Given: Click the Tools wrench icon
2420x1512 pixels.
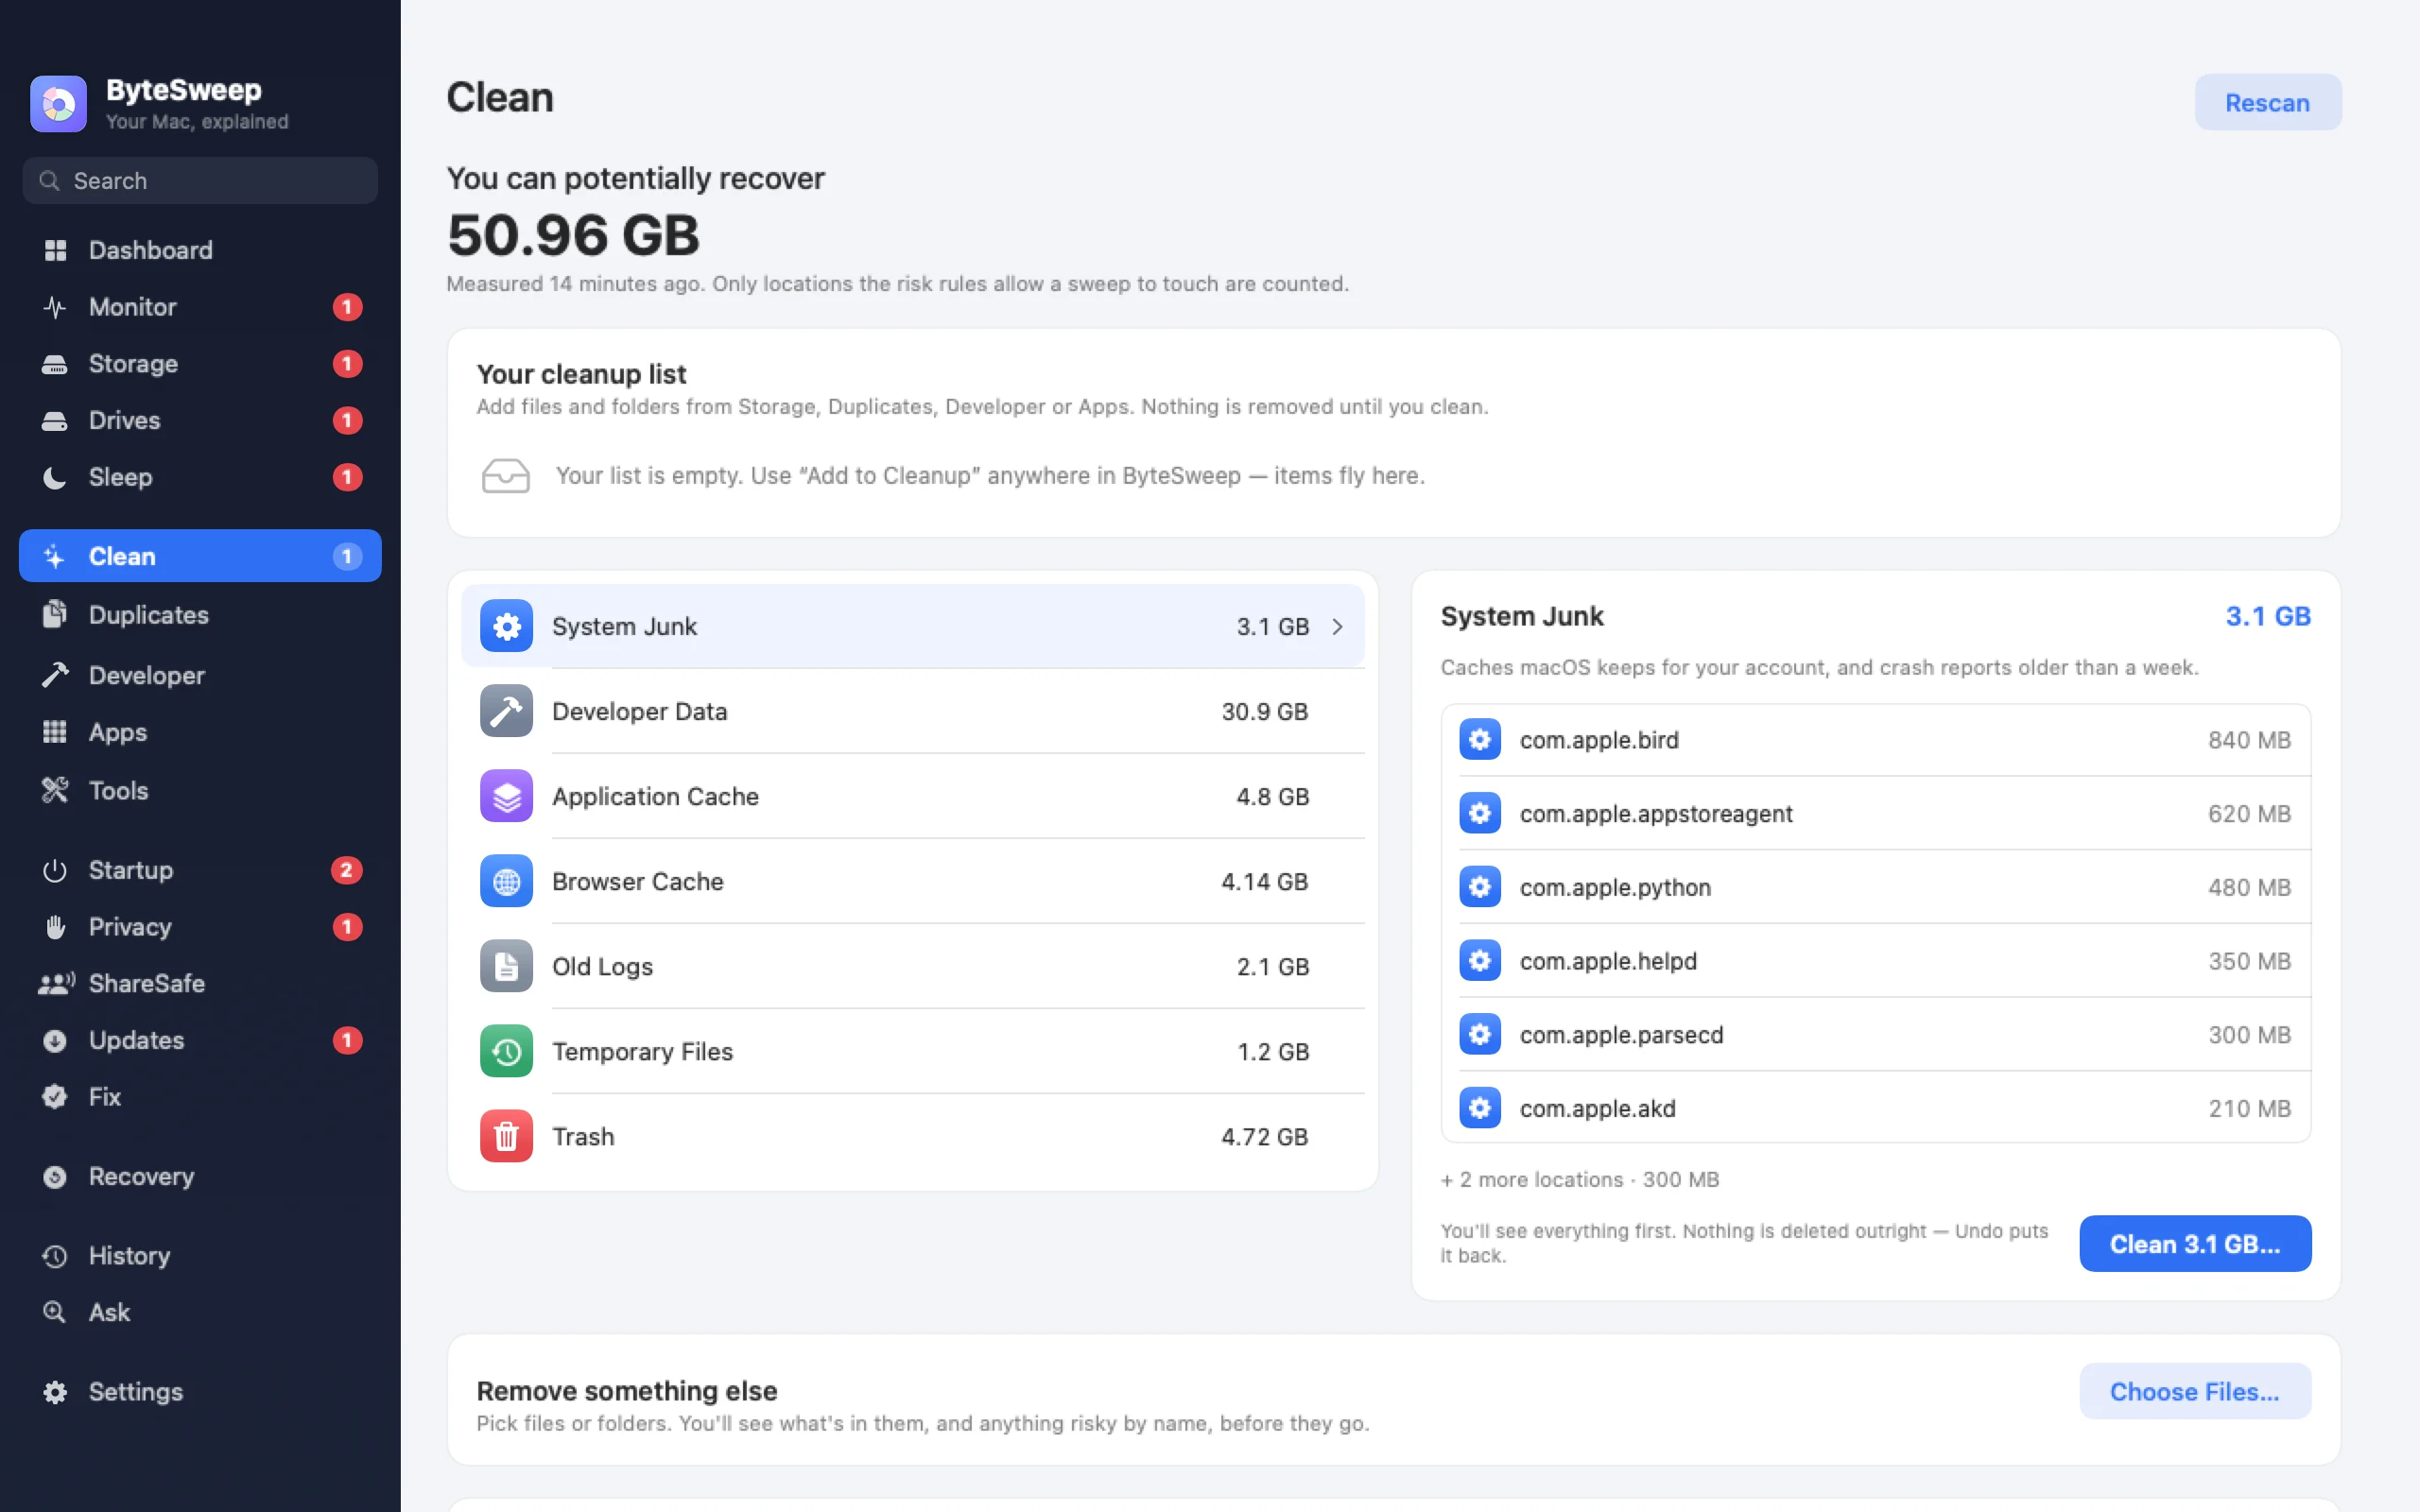Looking at the screenshot, I should tap(55, 790).
